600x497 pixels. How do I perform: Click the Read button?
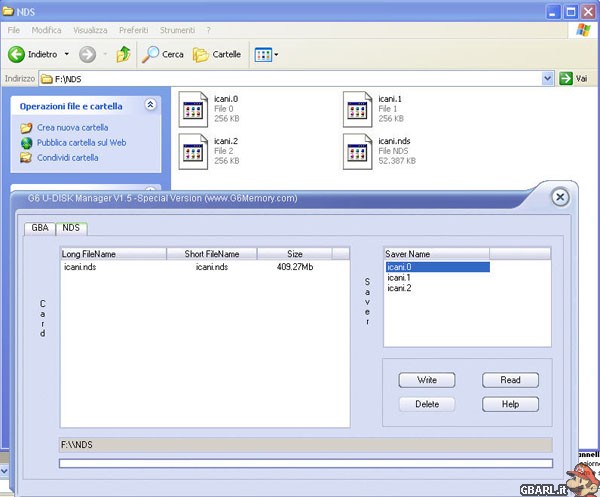click(510, 380)
